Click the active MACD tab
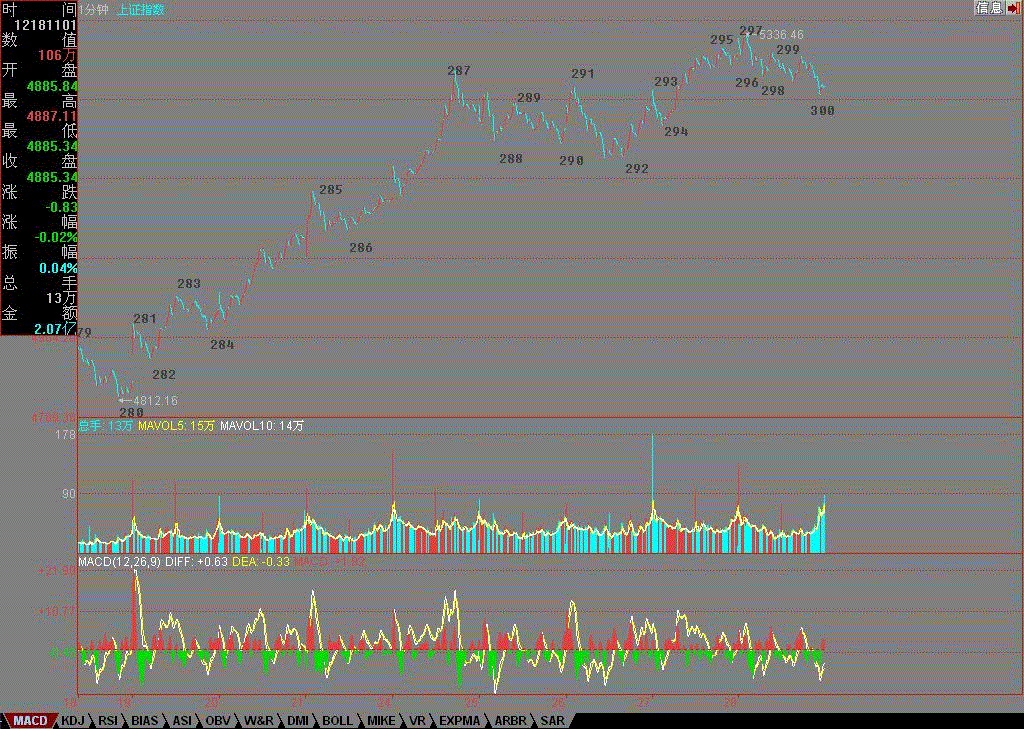1024x729 pixels. coord(29,720)
